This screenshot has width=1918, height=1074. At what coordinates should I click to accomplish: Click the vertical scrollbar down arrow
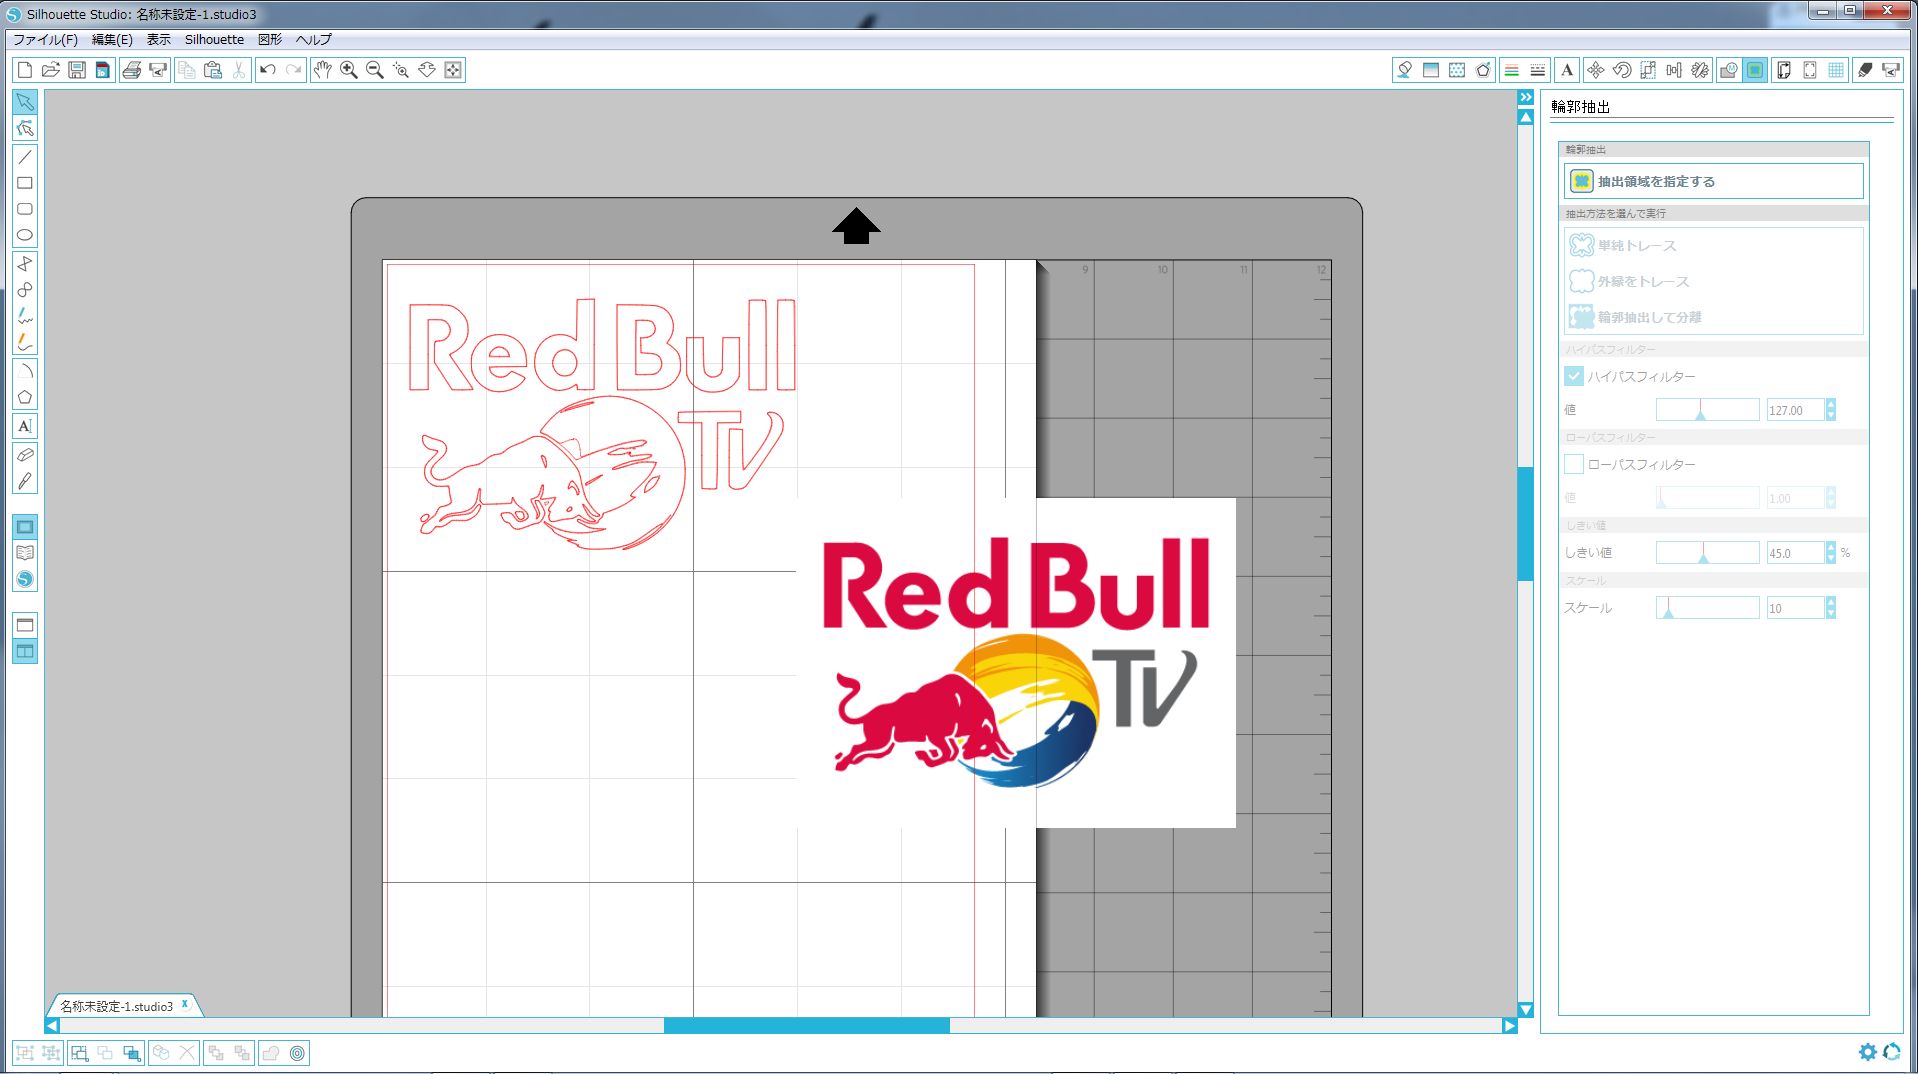tap(1526, 1010)
